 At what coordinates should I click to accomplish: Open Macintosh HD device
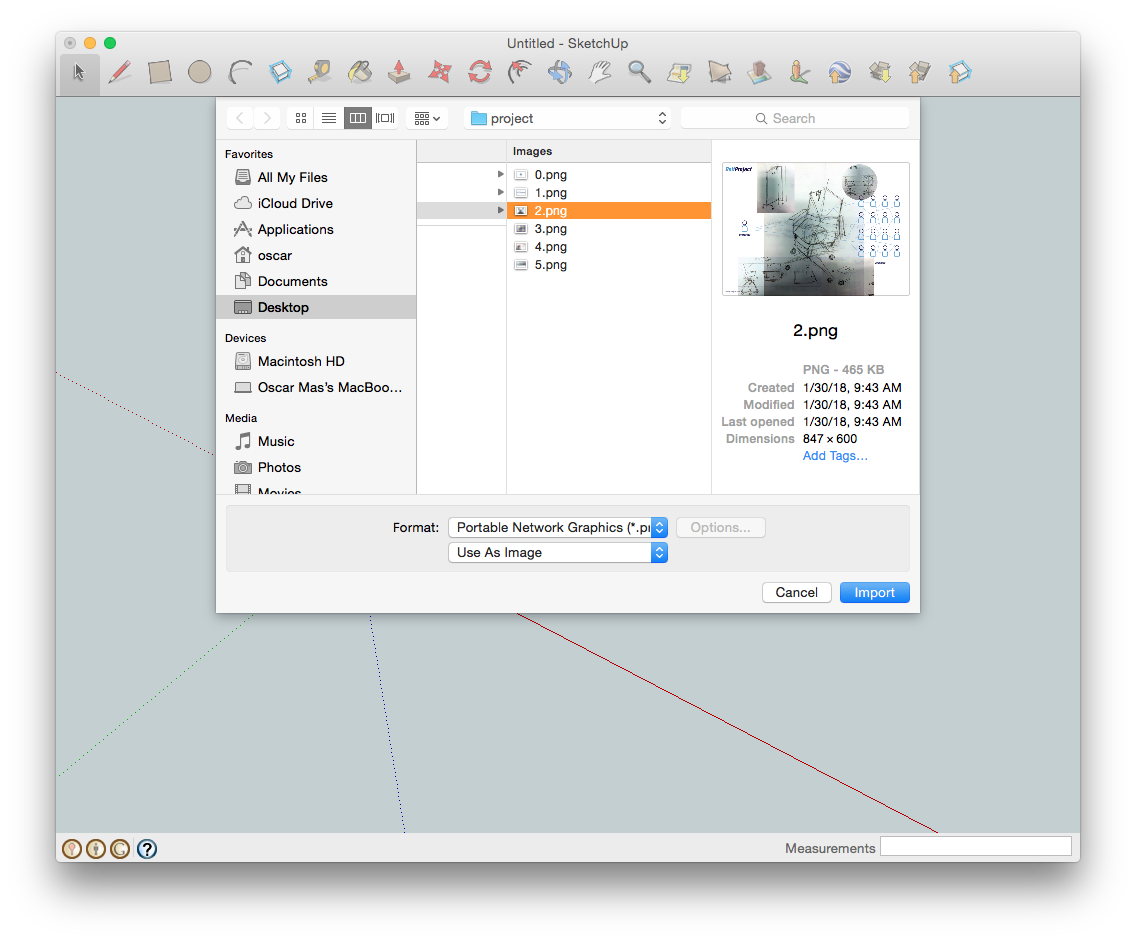(x=316, y=362)
